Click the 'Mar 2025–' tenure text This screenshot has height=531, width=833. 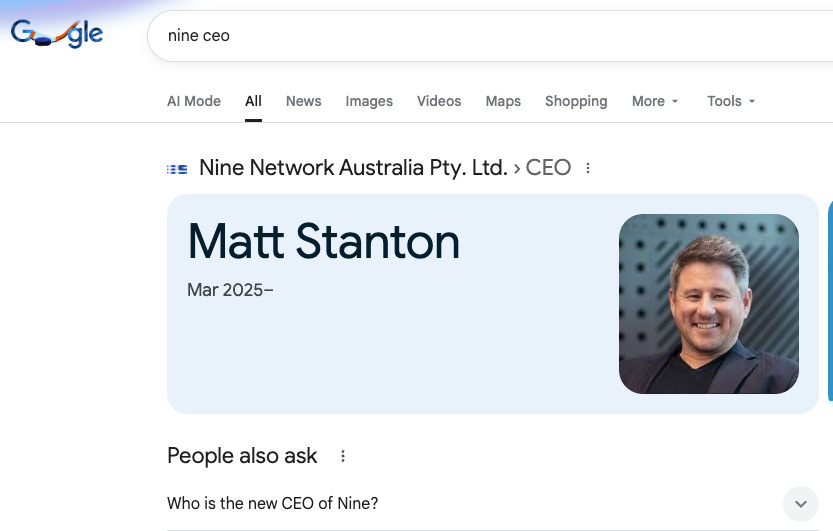230,290
